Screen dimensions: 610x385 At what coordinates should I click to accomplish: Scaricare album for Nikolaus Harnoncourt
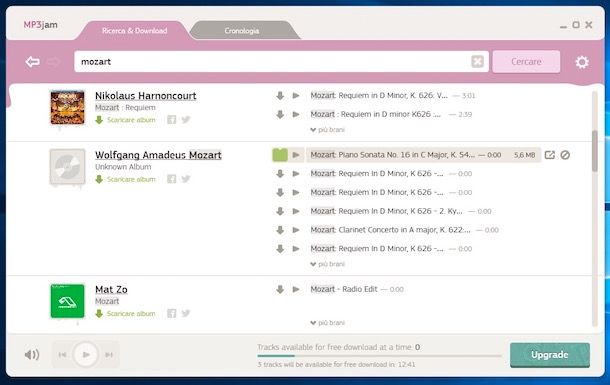(125, 120)
